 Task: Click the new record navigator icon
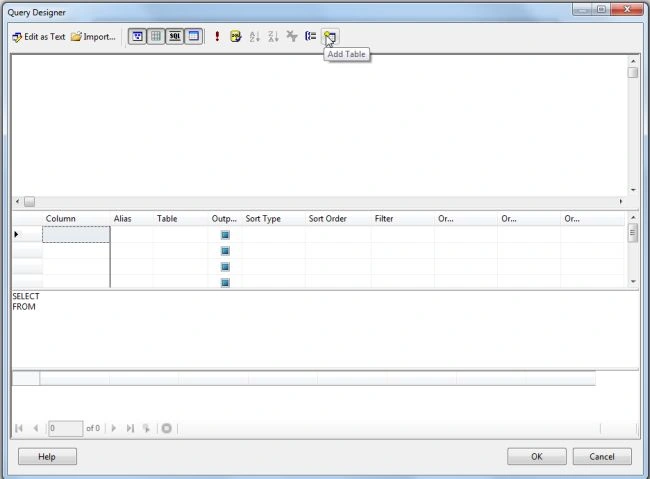(x=146, y=428)
